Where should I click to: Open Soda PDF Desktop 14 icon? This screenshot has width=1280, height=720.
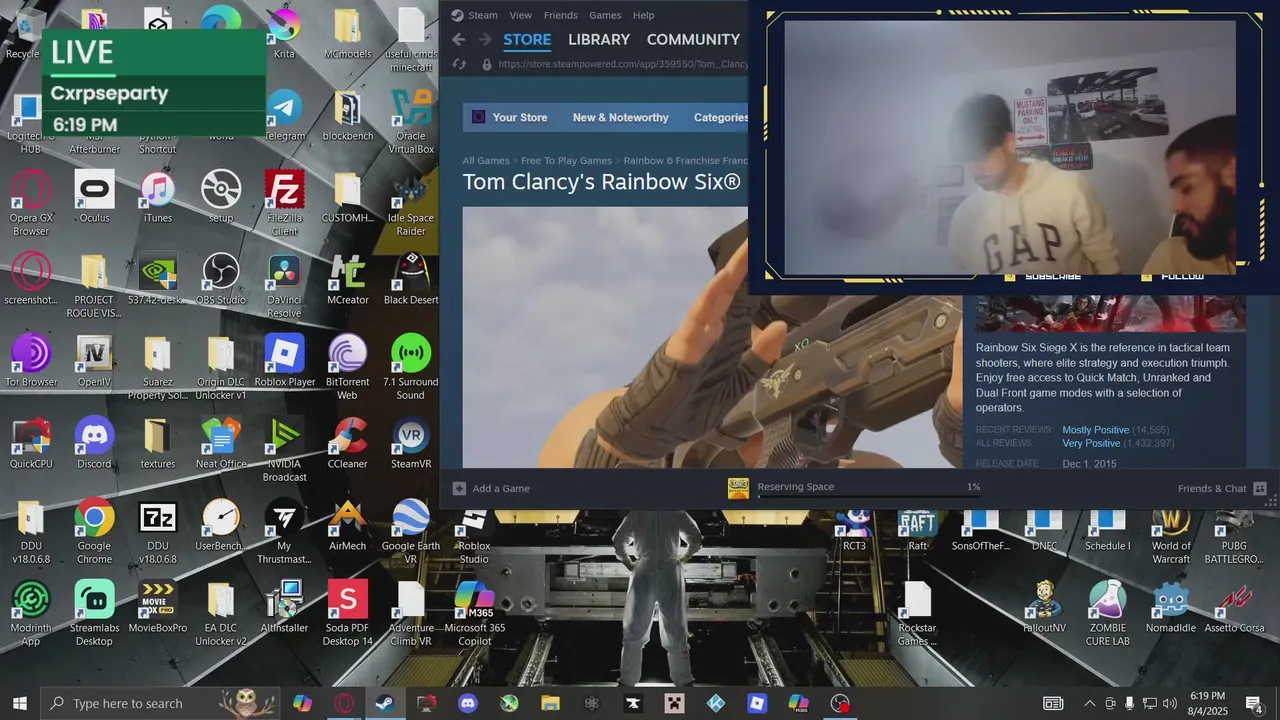point(348,614)
